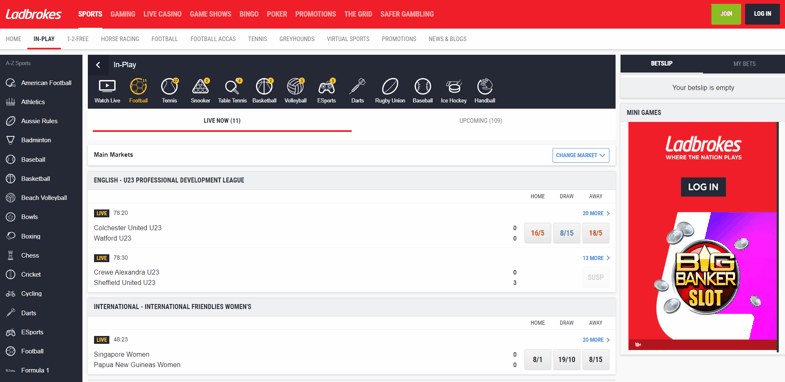
Task: Click the Ladbrokes logo
Action: [34, 14]
